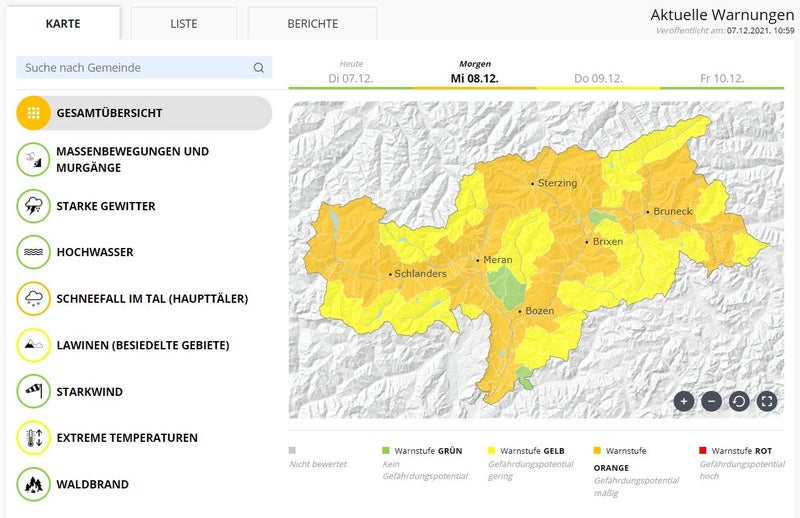Switch to the Liste tab

pyautogui.click(x=183, y=23)
